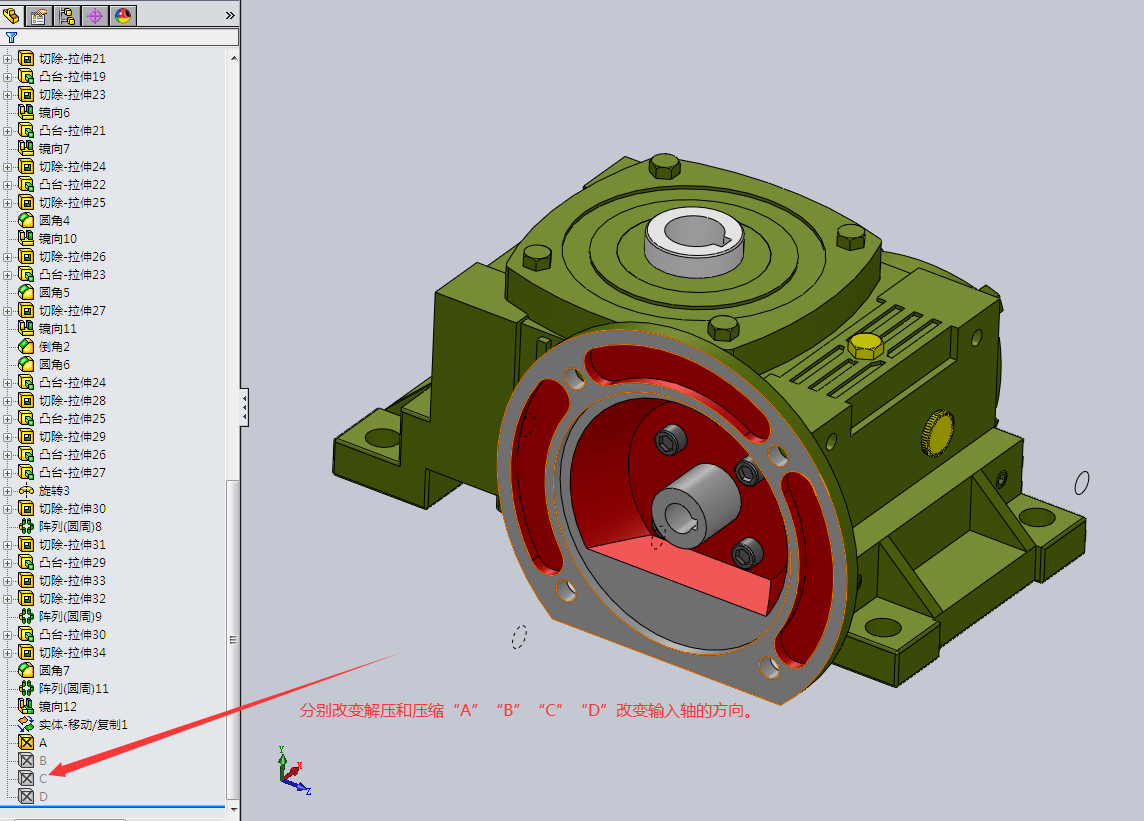The width and height of the screenshot is (1144, 821).
Task: Click the 阵列(圆周)11 circular pattern icon
Action: click(26, 688)
